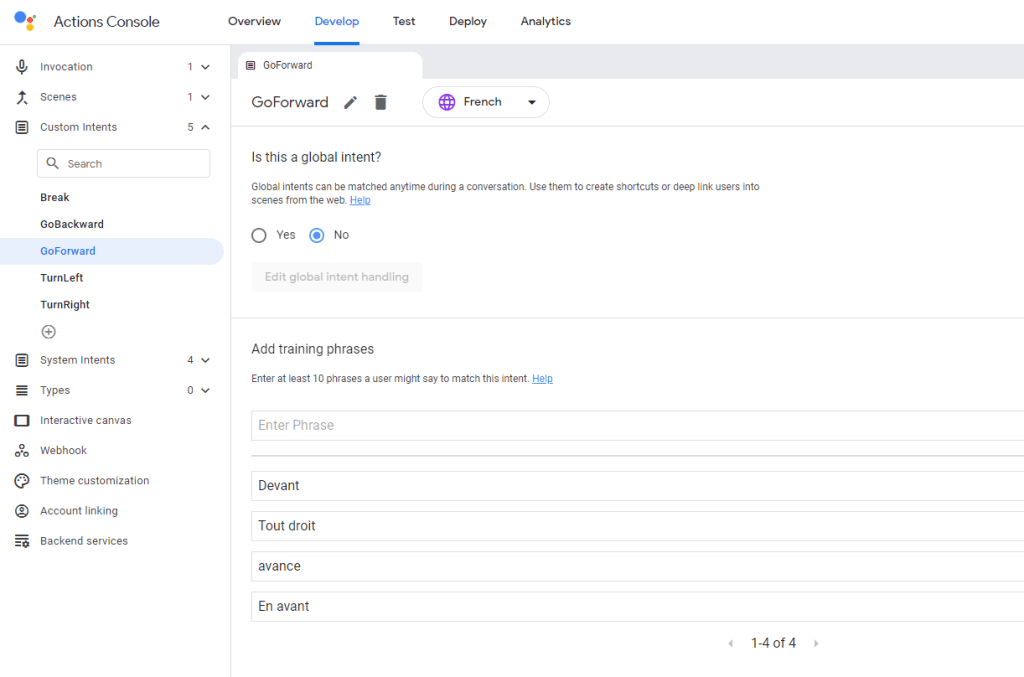Delete the GoForward intent with trash icon
This screenshot has height=677, width=1024.
click(x=380, y=102)
